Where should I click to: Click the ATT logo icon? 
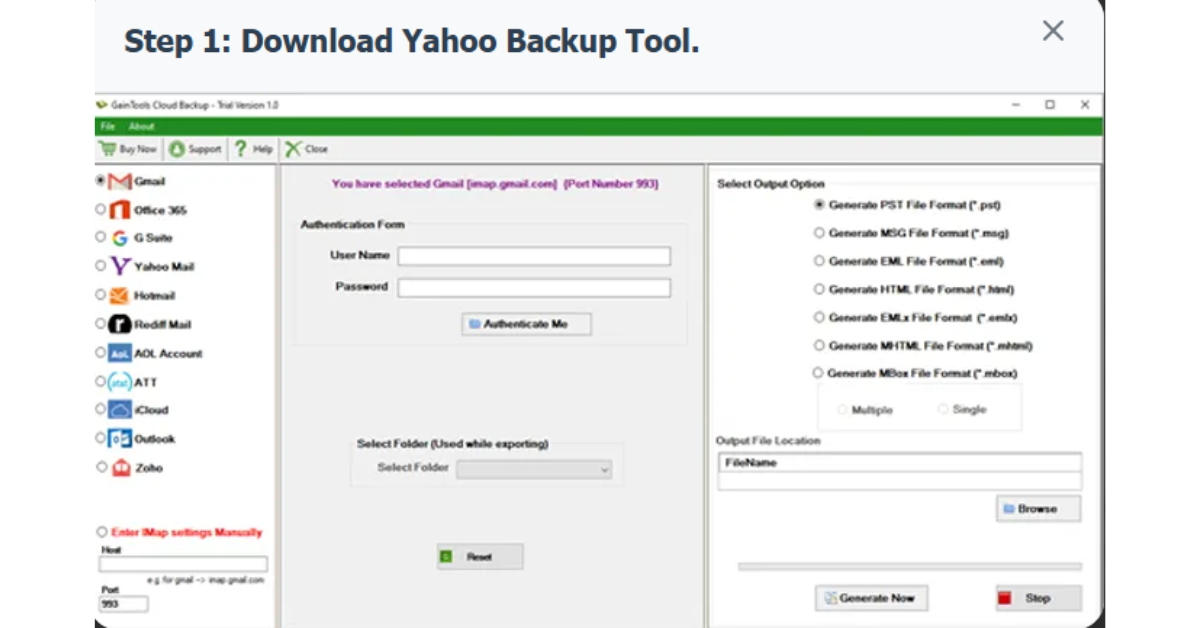(120, 382)
